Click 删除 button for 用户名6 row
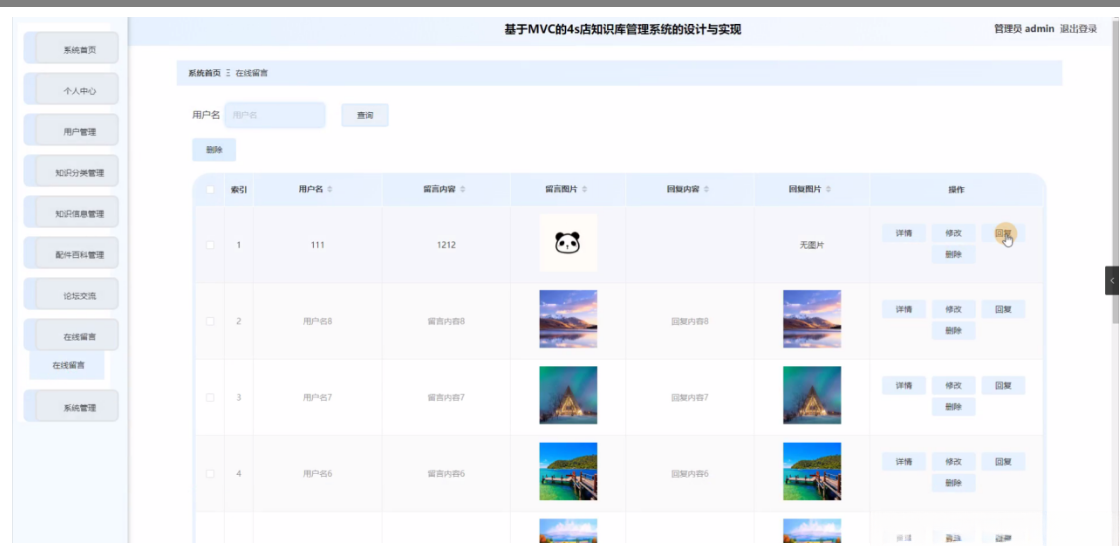 tap(954, 483)
